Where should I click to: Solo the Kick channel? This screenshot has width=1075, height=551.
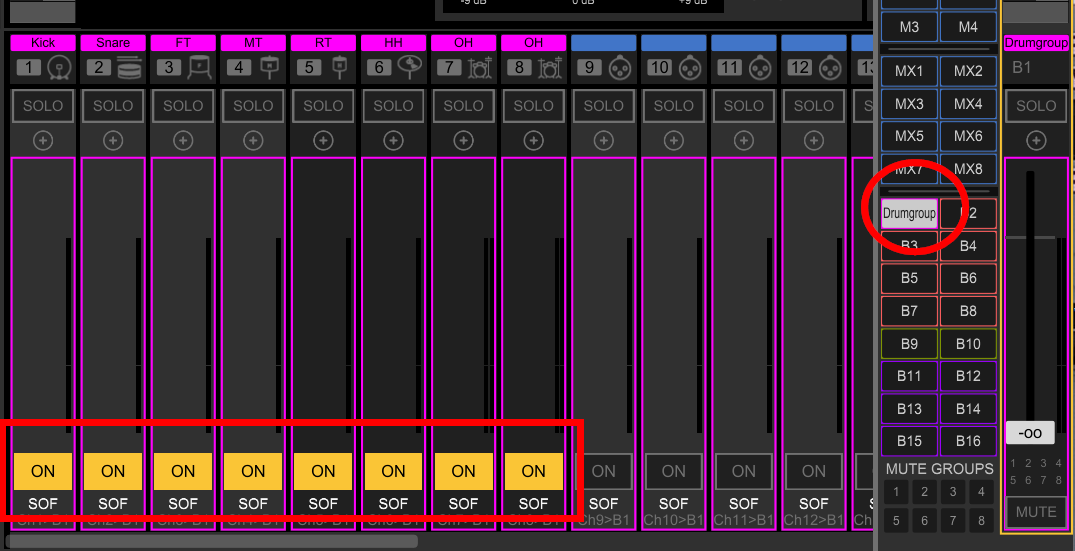[43, 106]
